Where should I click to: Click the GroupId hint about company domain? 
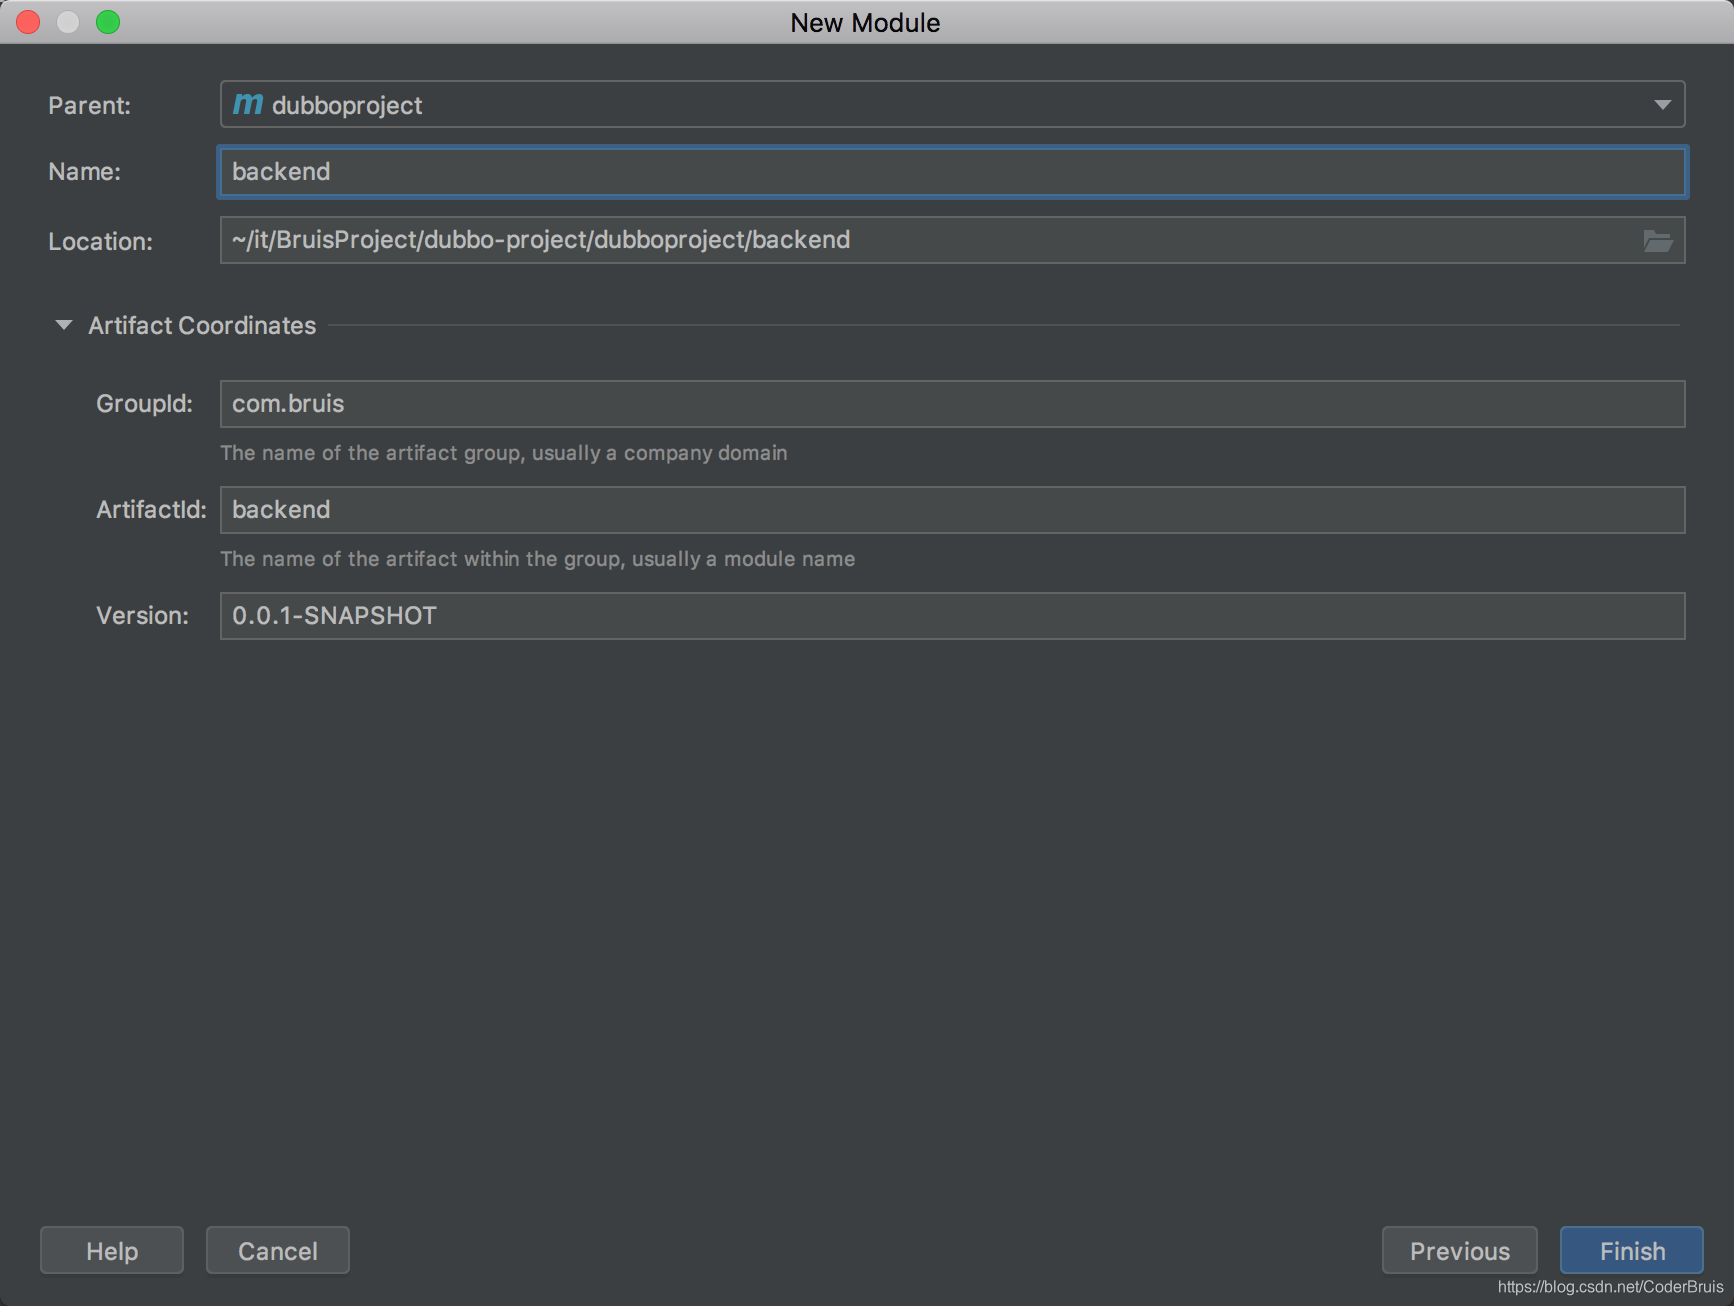click(504, 453)
